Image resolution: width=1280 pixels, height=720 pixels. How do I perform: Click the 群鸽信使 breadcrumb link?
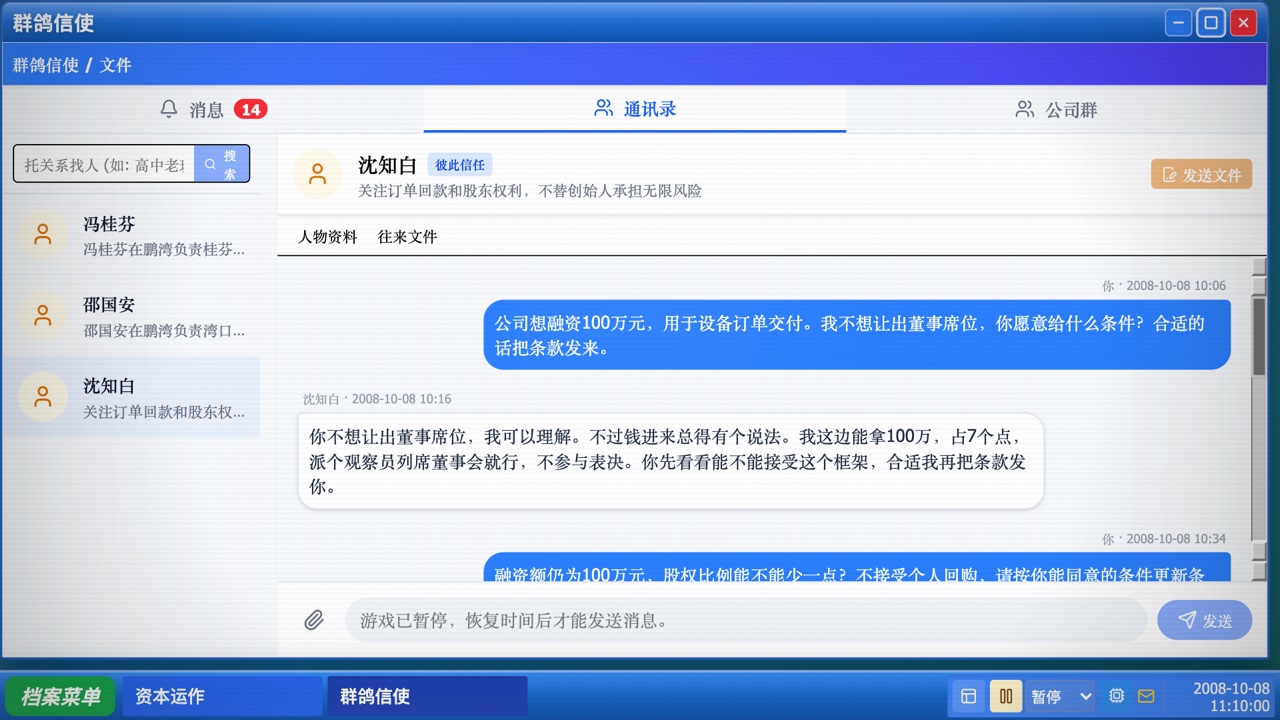pyautogui.click(x=46, y=65)
